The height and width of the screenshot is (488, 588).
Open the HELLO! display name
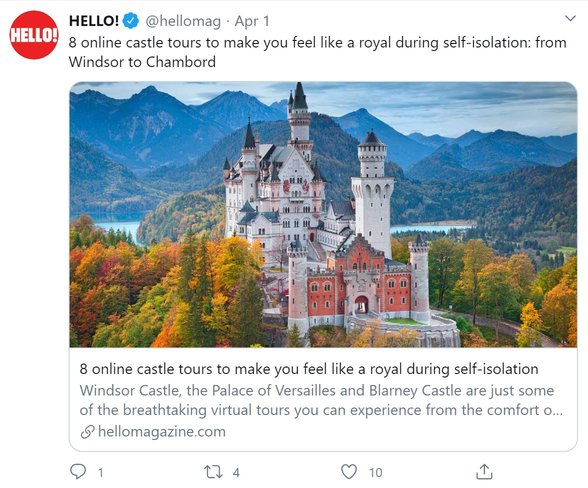tap(94, 21)
